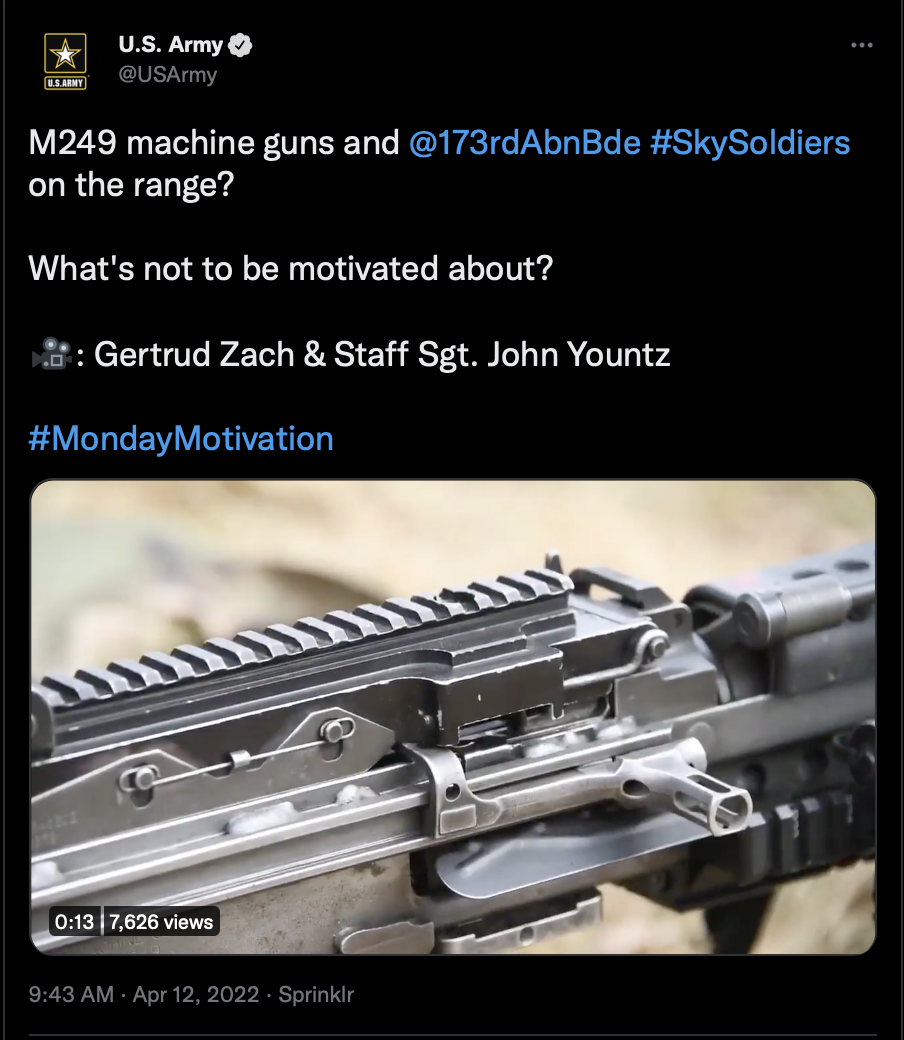
Task: Open the @173rdAbnBde mention
Action: point(525,143)
